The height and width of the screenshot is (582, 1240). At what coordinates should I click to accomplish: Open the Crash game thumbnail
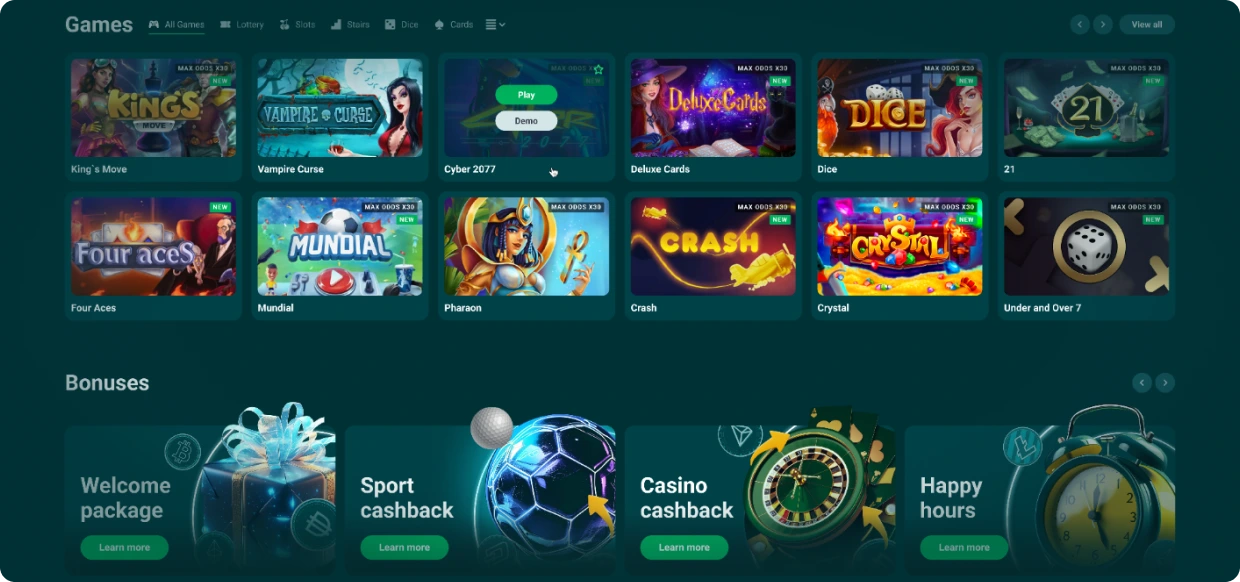pos(713,247)
